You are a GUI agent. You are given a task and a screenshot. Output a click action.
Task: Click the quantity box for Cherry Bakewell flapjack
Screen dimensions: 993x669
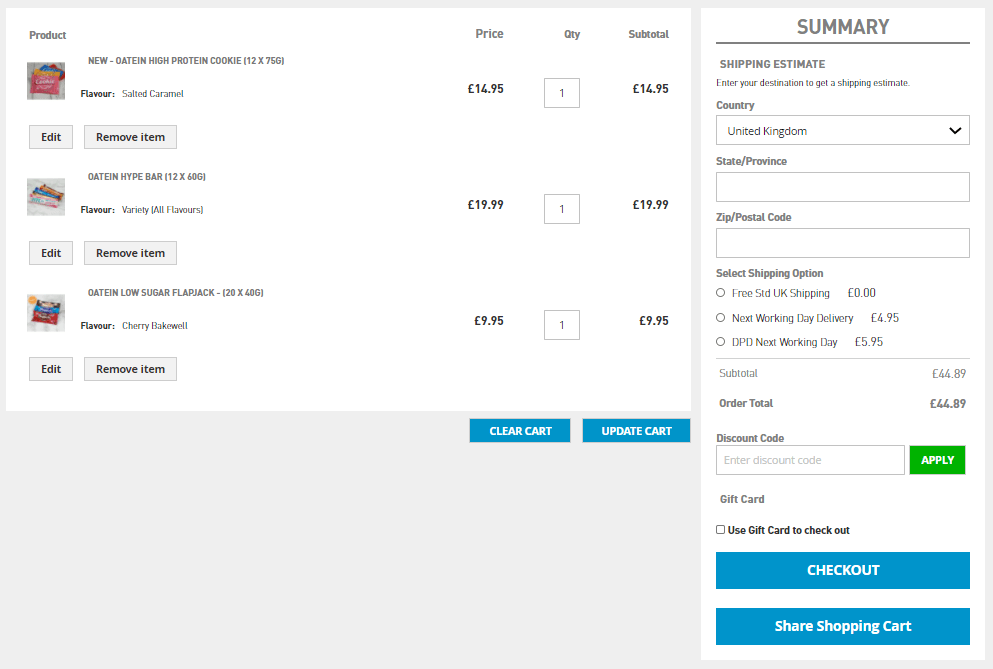[x=562, y=325]
